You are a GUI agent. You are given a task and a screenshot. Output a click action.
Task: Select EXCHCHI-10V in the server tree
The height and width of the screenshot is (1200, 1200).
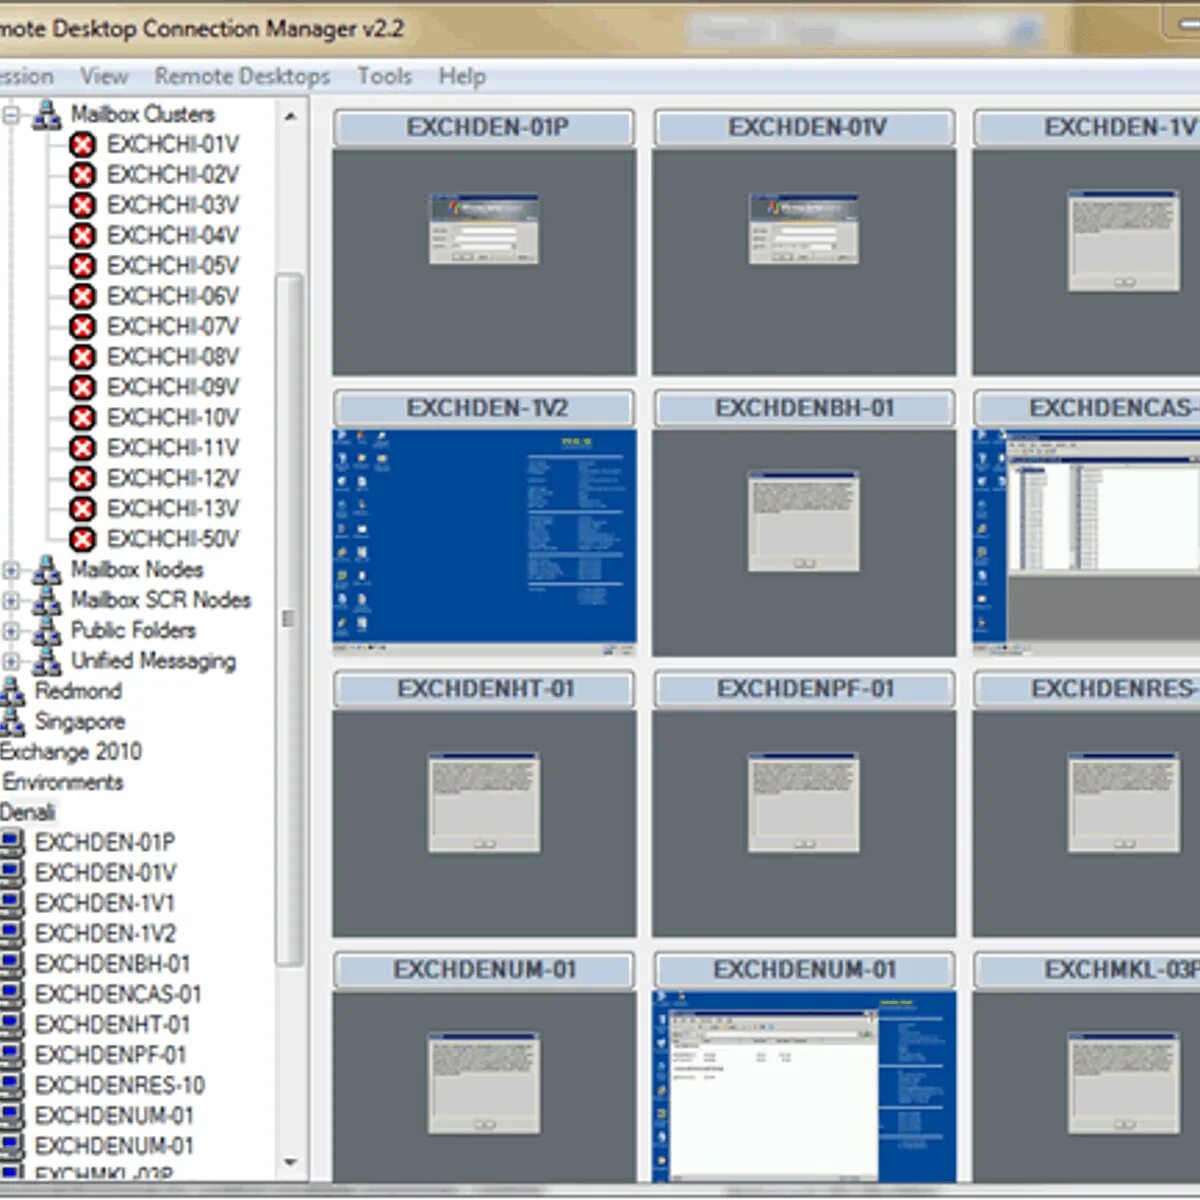(x=173, y=418)
